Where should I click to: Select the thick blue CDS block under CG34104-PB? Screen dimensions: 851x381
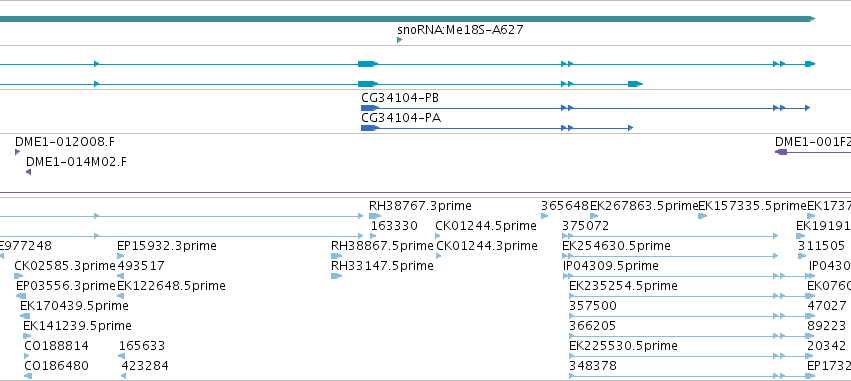(x=369, y=108)
